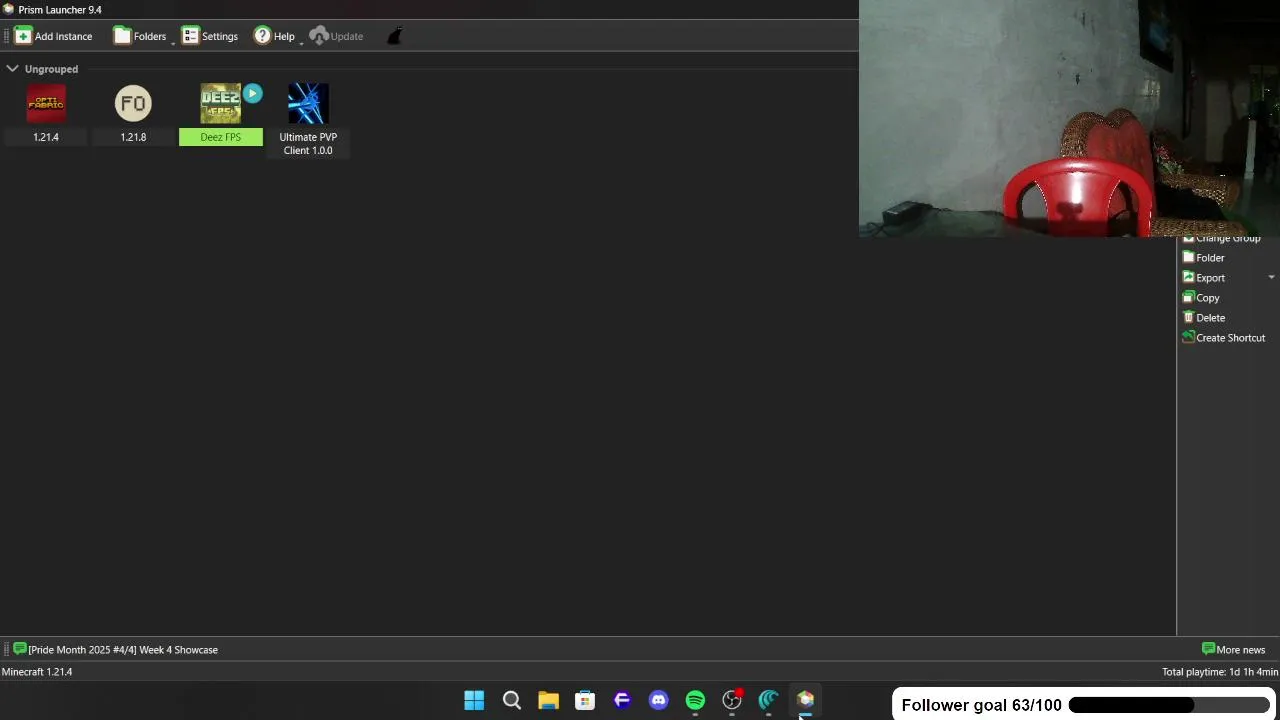This screenshot has width=1280, height=720.
Task: Open the Windows Start menu
Action: pos(474,700)
